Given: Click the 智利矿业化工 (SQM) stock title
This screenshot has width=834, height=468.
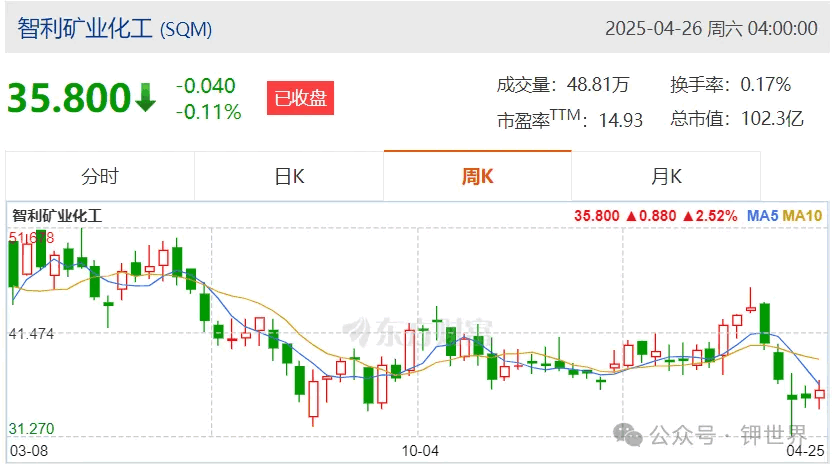Looking at the screenshot, I should pos(114,29).
